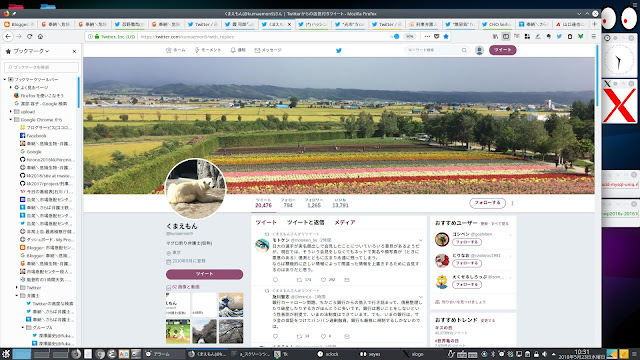The height and width of the screenshot is (360, 640).
Task: Switch to the CHO Seiho Twitter tab
Action: 496,24
